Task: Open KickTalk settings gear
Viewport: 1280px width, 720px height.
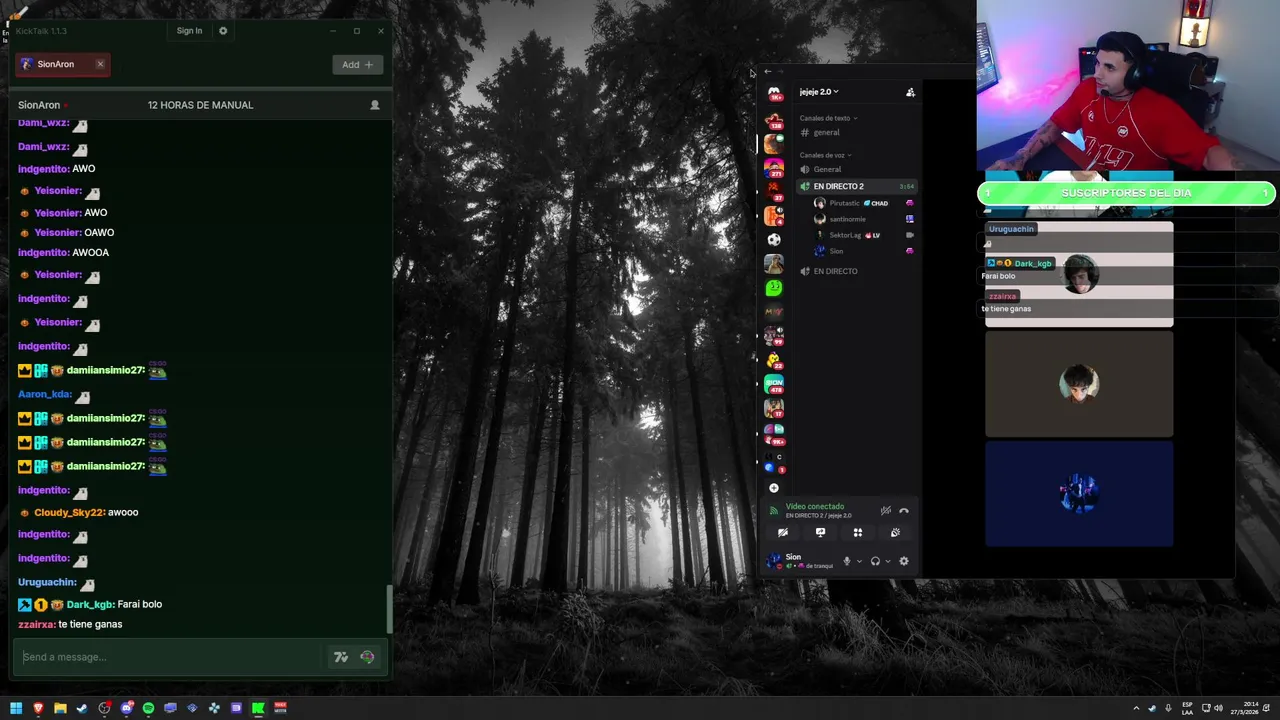Action: 223,31
